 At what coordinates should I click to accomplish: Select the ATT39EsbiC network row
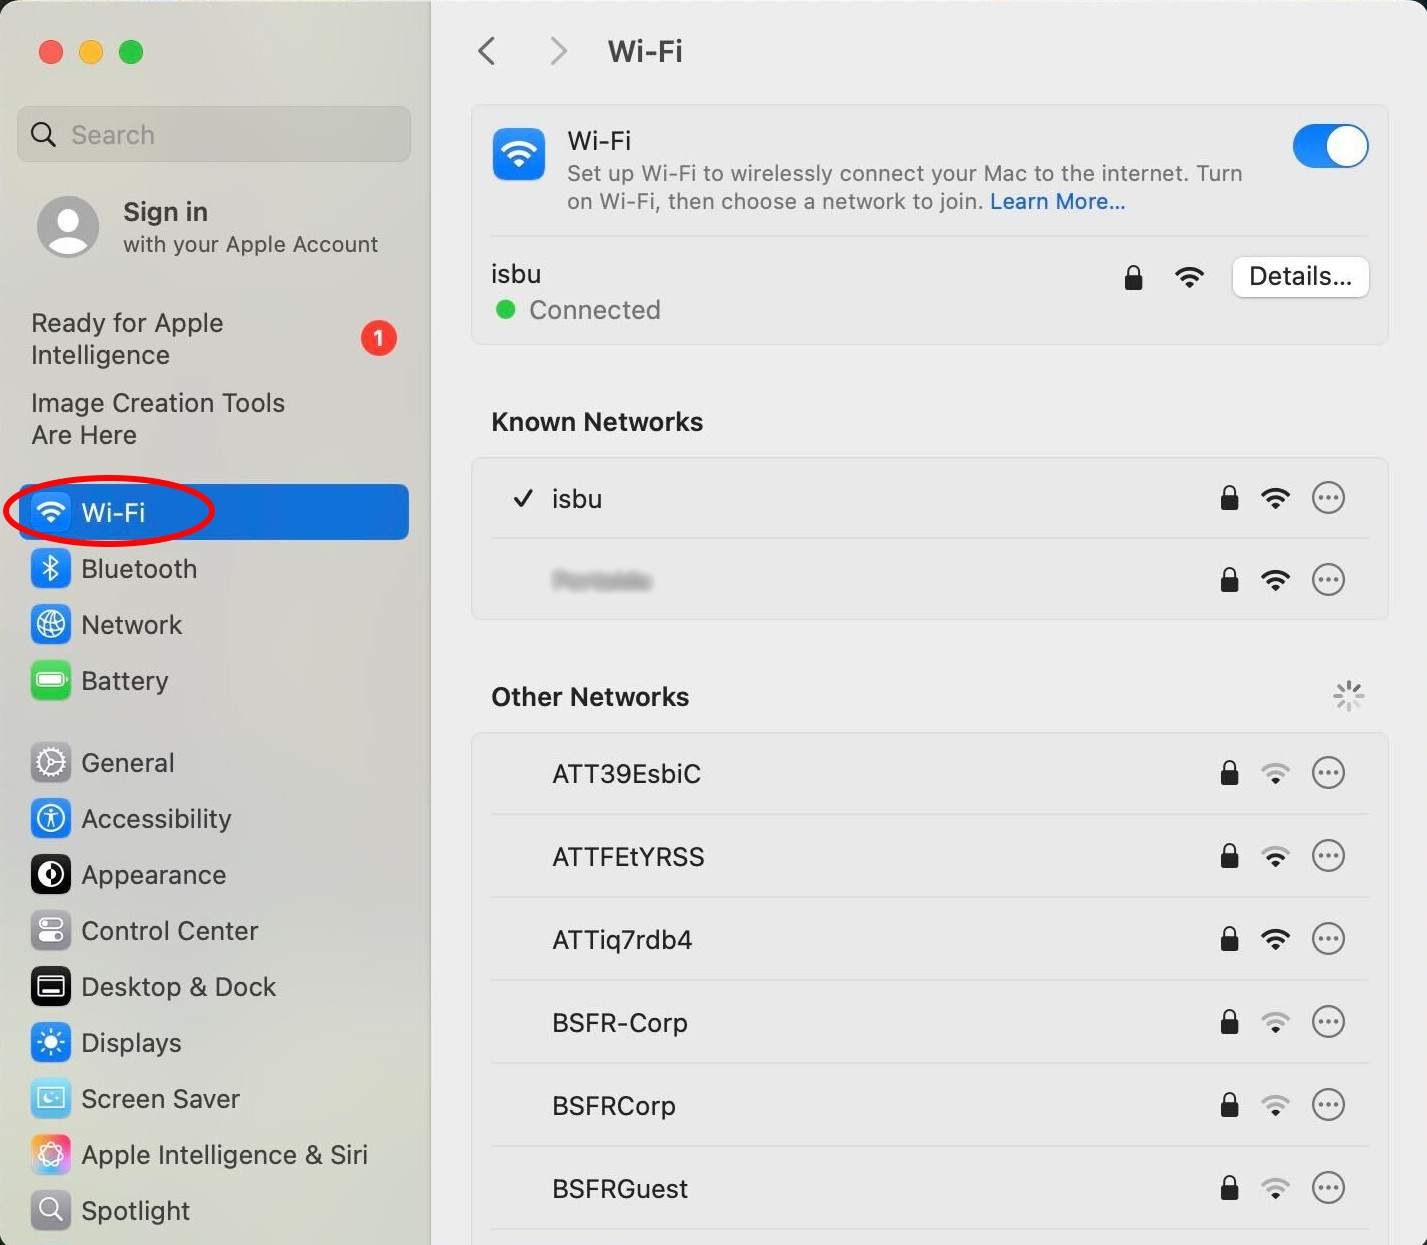click(930, 773)
